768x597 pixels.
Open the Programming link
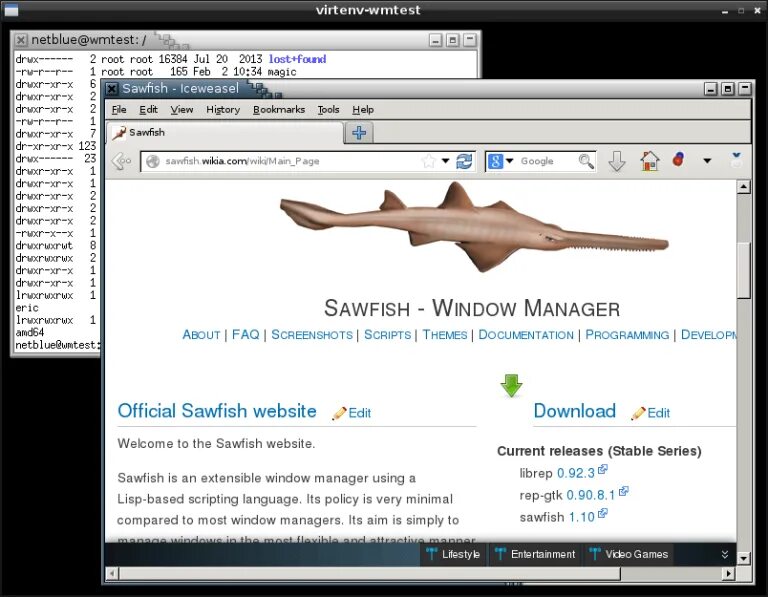627,335
